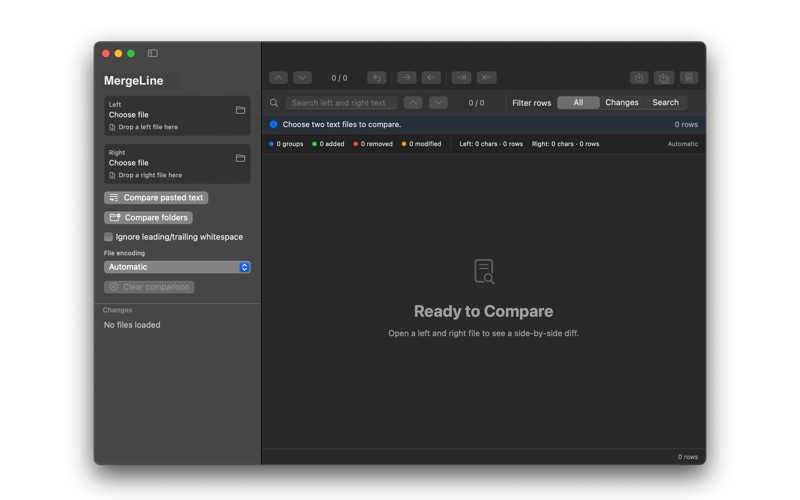The height and width of the screenshot is (500, 800).
Task: Click the "0 rows" label in bottom status bar
Action: pos(688,457)
